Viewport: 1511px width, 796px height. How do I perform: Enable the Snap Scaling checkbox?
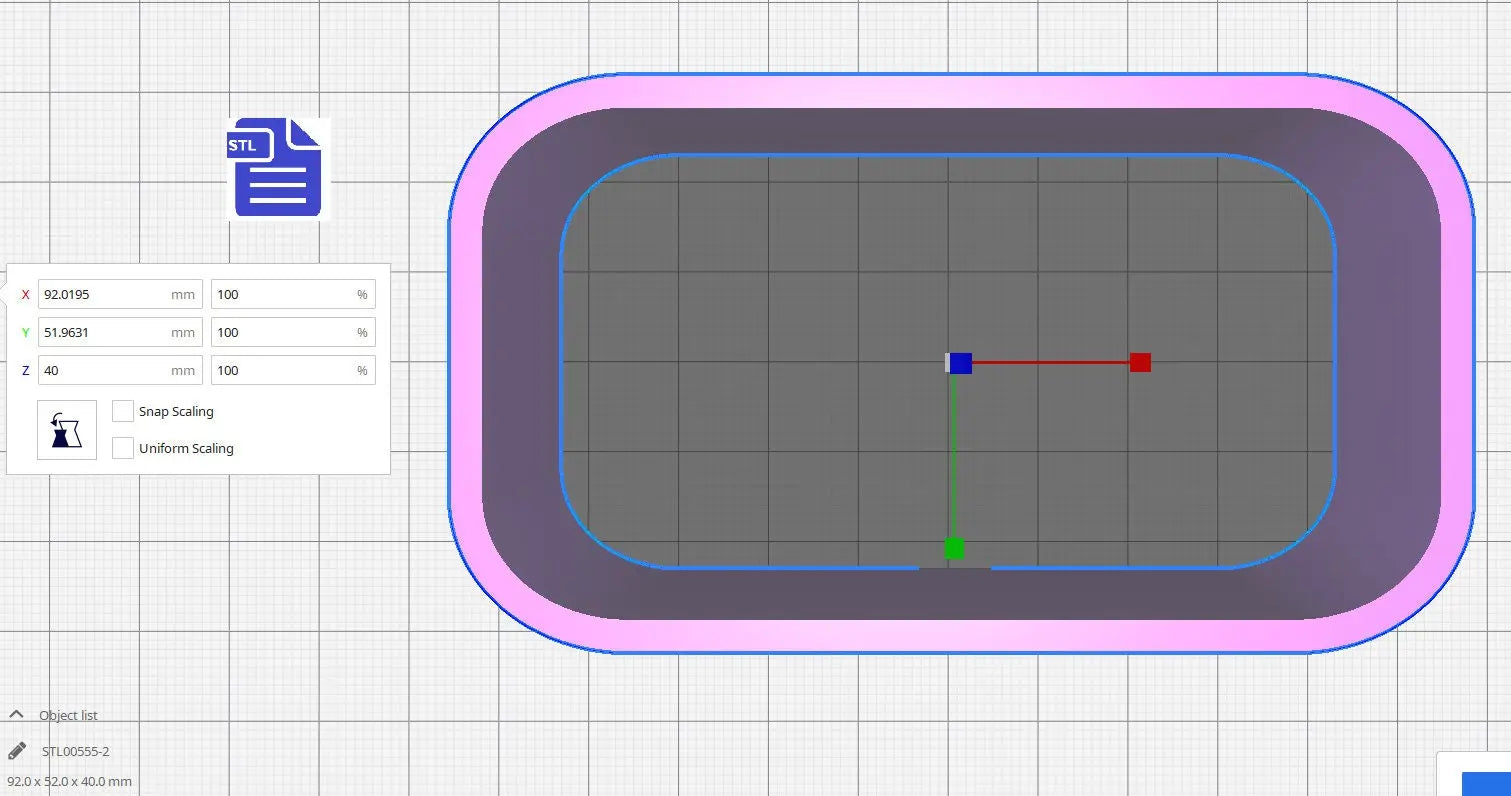pos(123,411)
